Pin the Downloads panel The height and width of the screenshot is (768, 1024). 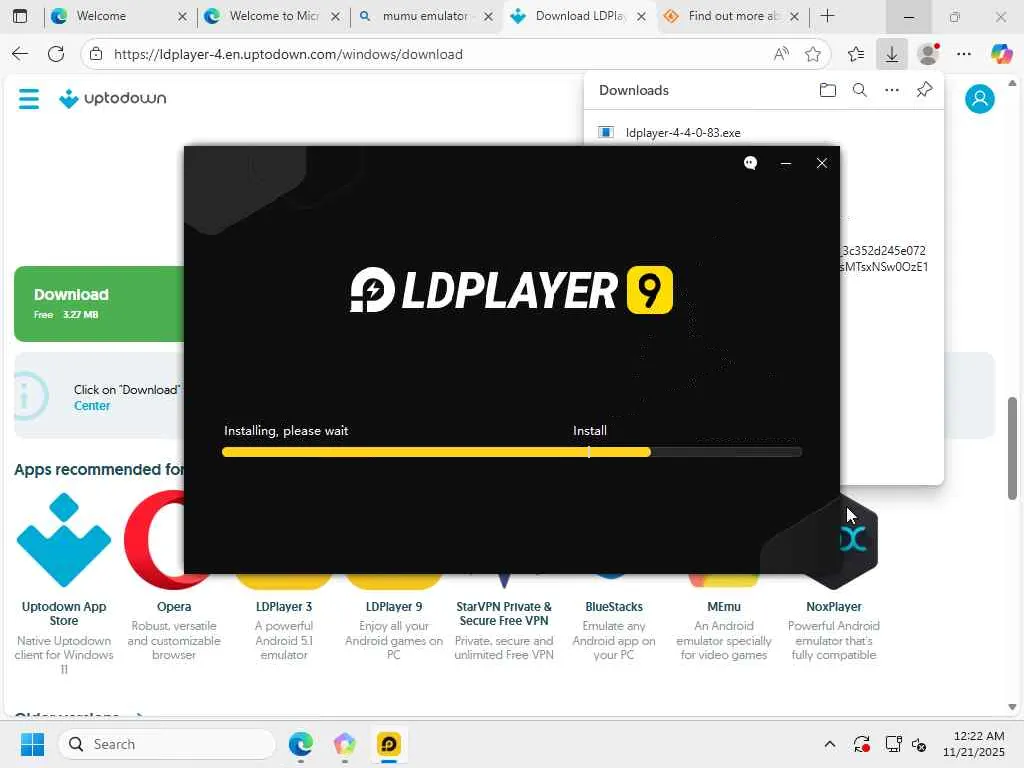point(924,89)
